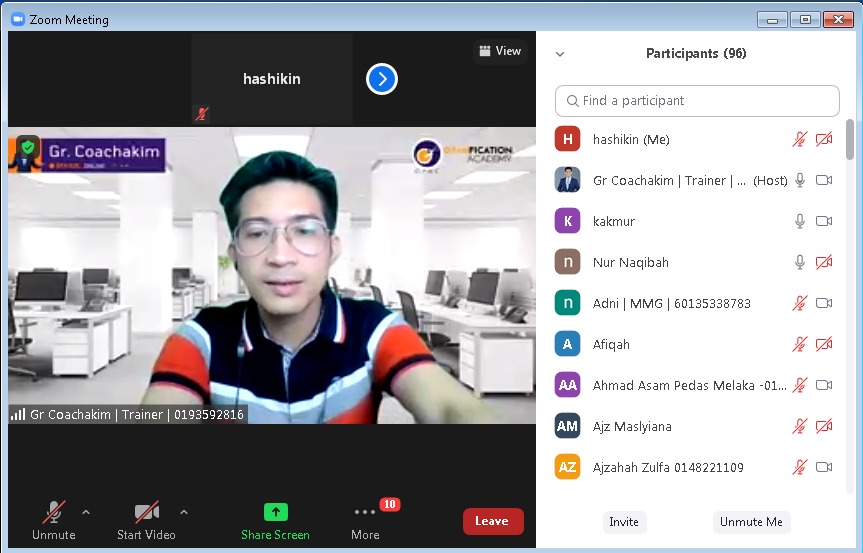
Task: Click Afiqah camera-off icon
Action: (x=824, y=344)
